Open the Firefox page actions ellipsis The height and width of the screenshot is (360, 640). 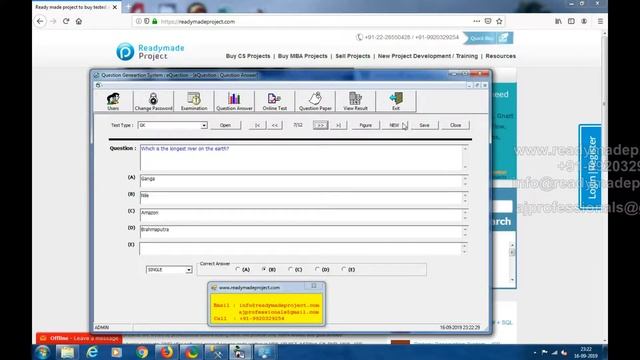coord(477,21)
